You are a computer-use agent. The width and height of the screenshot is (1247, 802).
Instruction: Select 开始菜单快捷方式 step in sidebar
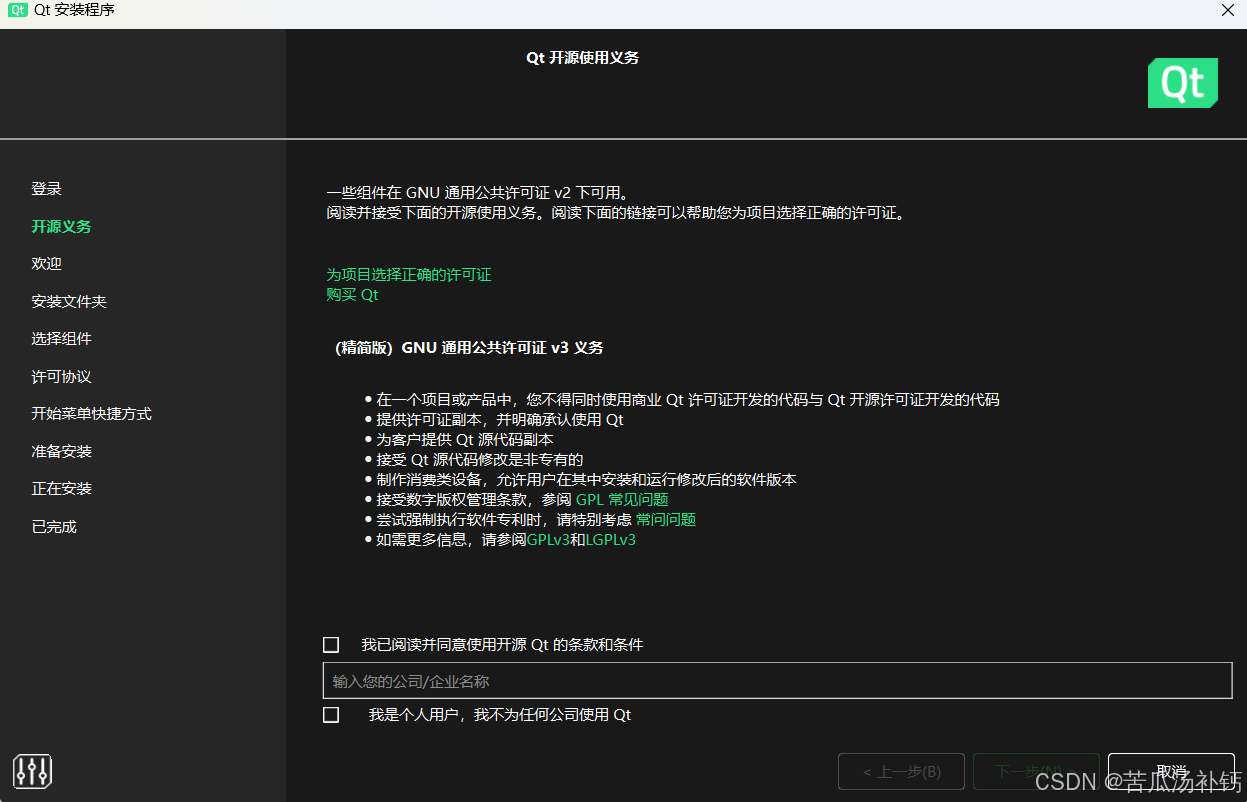pyautogui.click(x=91, y=413)
